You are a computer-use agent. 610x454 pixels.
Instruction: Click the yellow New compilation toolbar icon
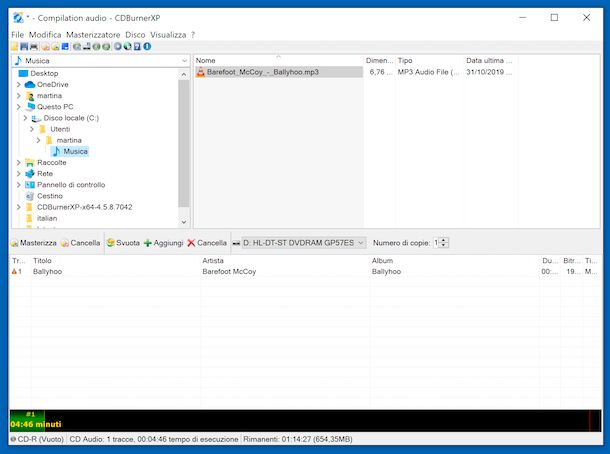pos(15,47)
